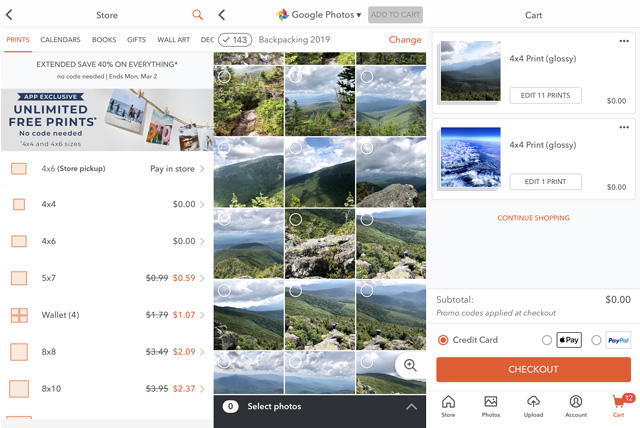Select the forest trail photo circle
Image resolution: width=640 pixels, height=428 pixels.
pos(224,76)
